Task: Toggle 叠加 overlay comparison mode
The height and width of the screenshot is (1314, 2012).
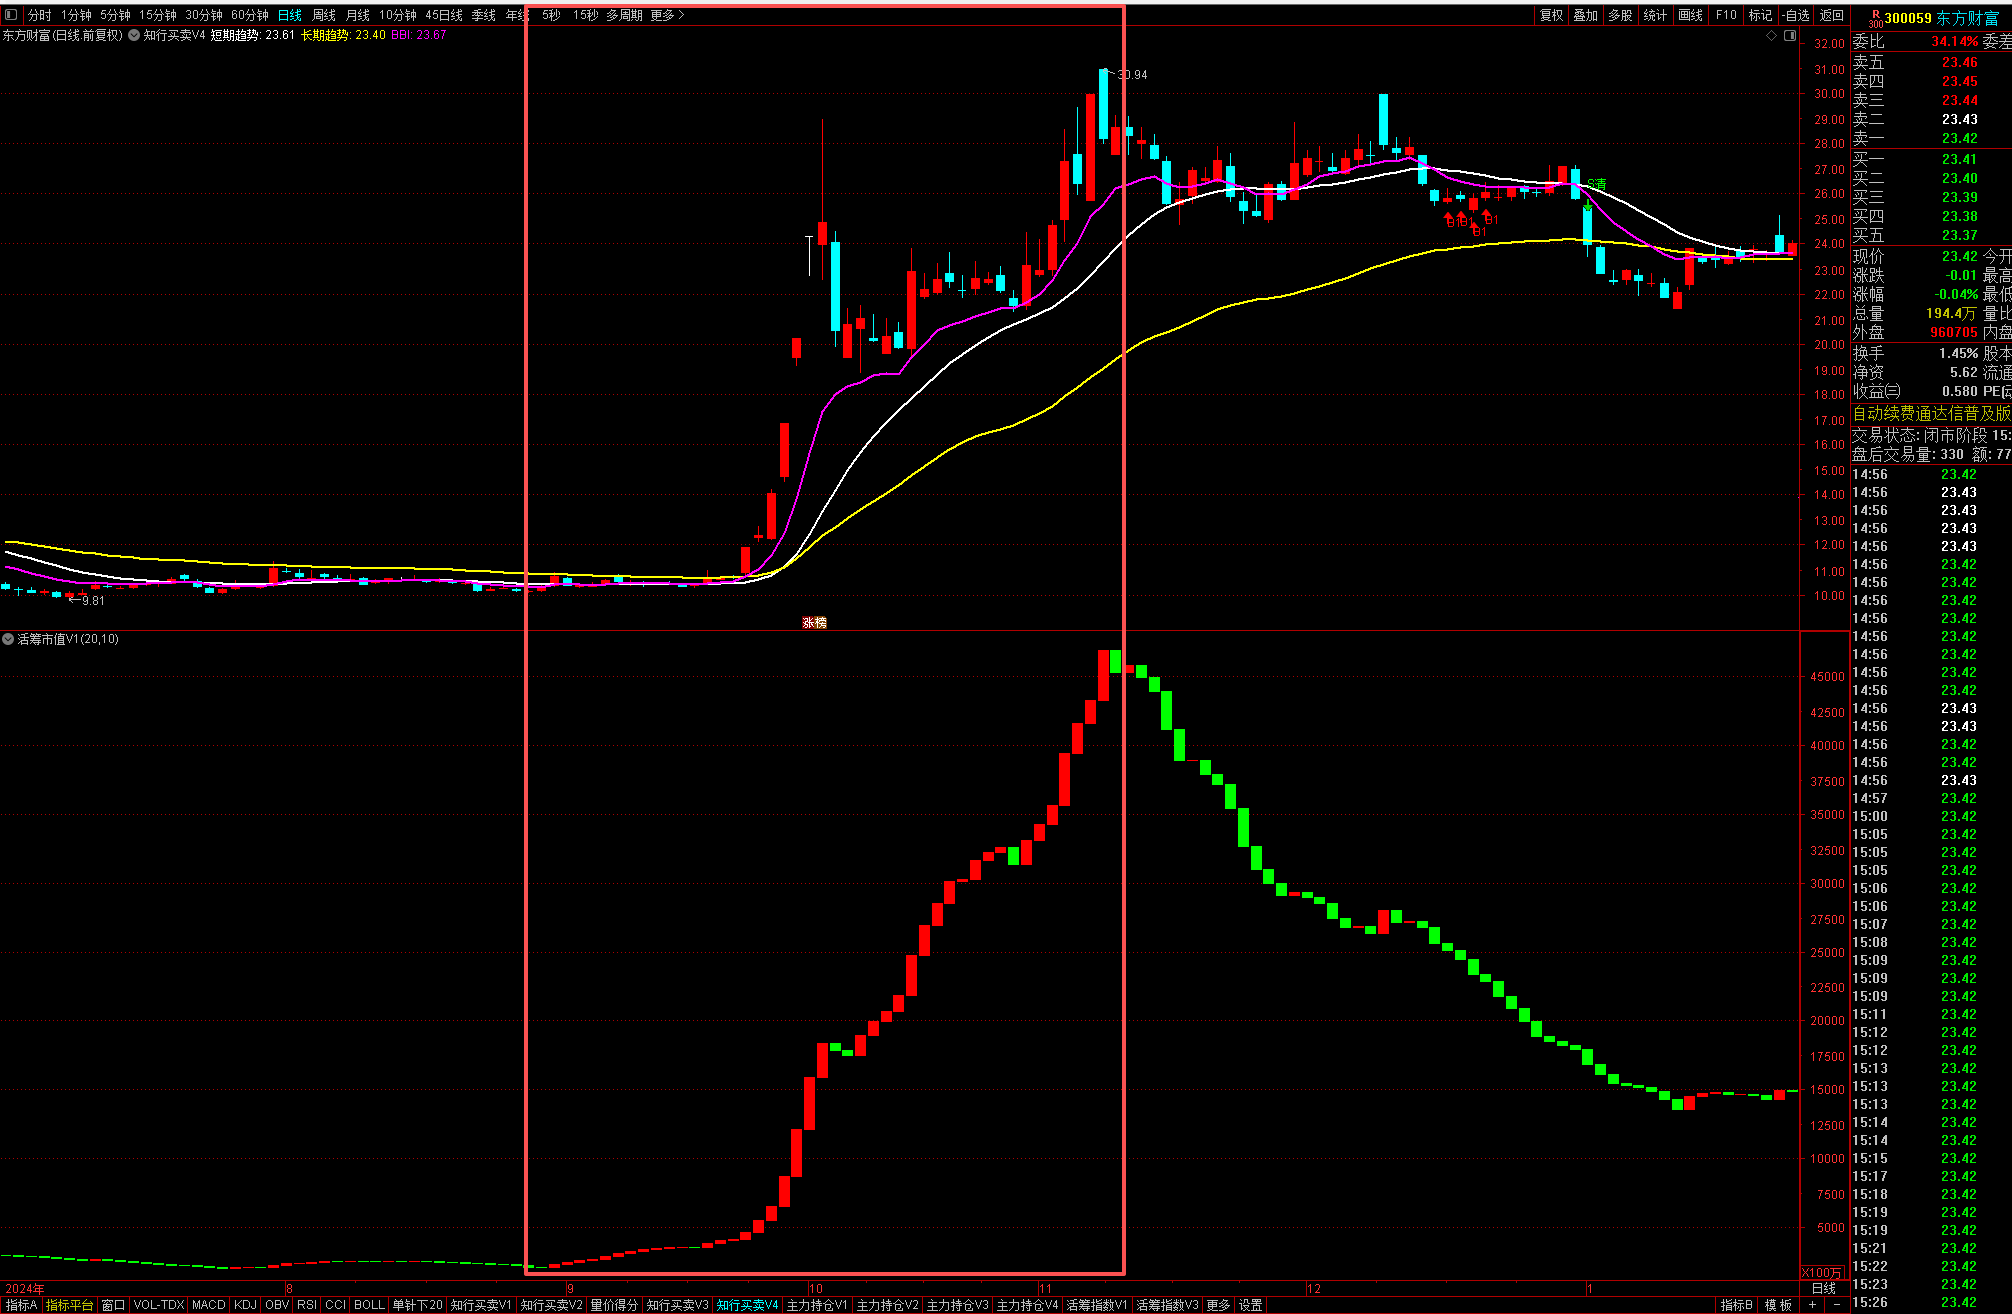Action: click(x=1585, y=15)
